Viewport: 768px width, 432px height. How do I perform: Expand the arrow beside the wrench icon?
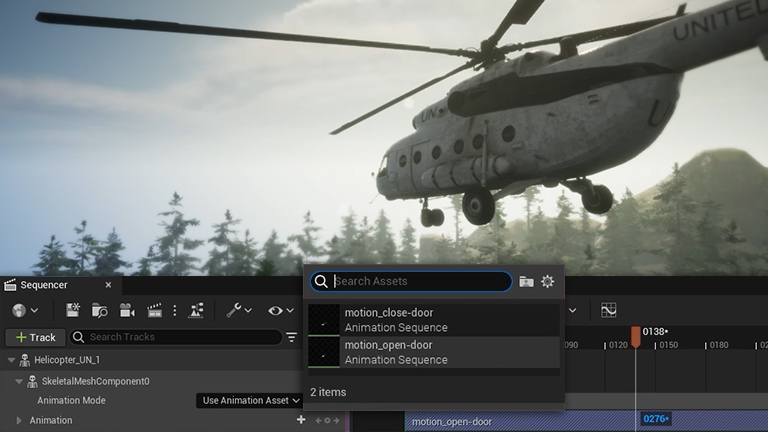click(x=248, y=311)
